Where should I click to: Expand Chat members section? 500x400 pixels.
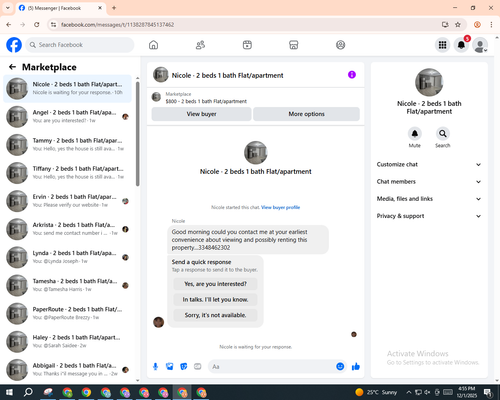tap(429, 182)
